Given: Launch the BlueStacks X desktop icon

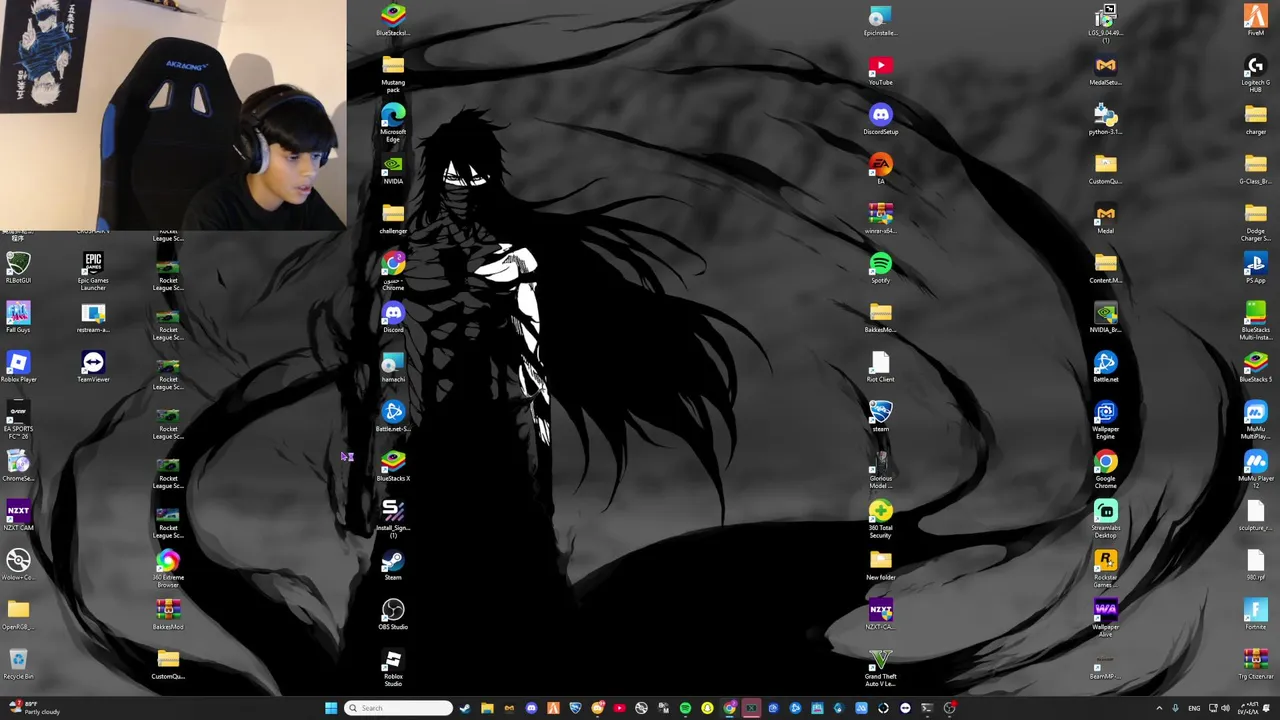Looking at the screenshot, I should [x=393, y=466].
